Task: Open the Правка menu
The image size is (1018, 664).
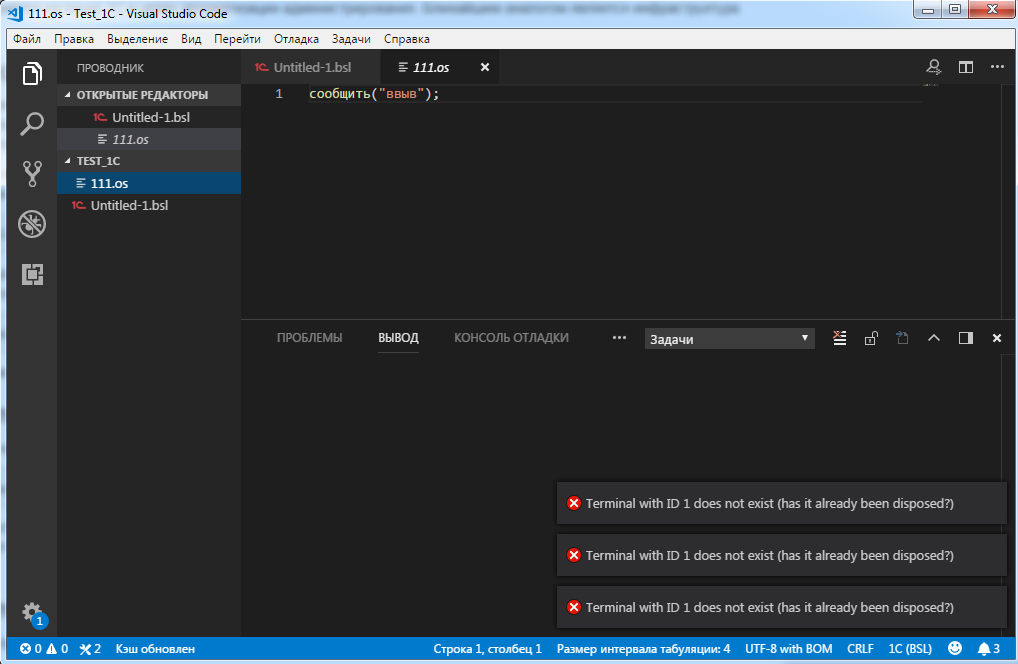Action: tap(73, 39)
